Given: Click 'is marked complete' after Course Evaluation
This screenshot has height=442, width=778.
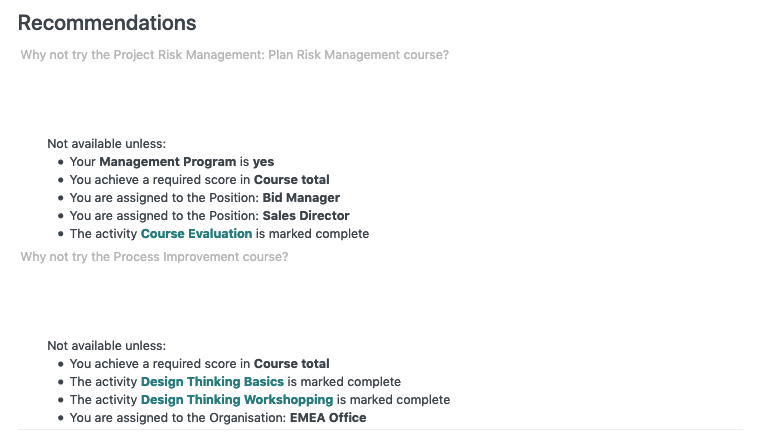Looking at the screenshot, I should coord(312,234).
